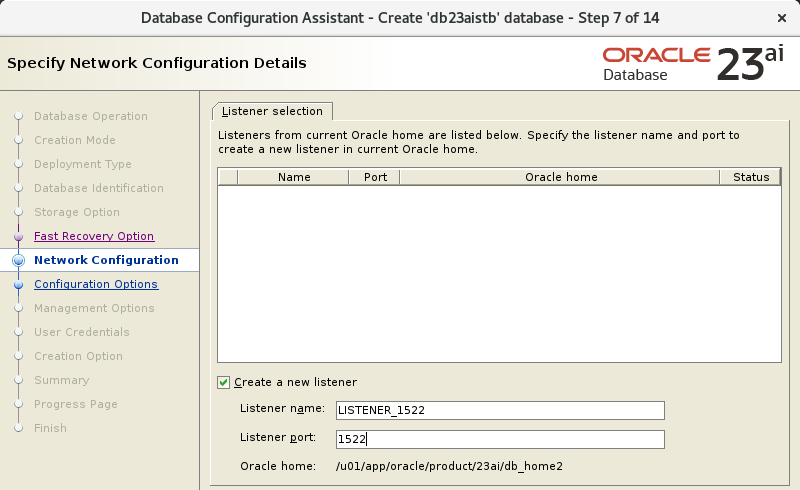Switch to the Listener selection tab

pyautogui.click(x=272, y=111)
